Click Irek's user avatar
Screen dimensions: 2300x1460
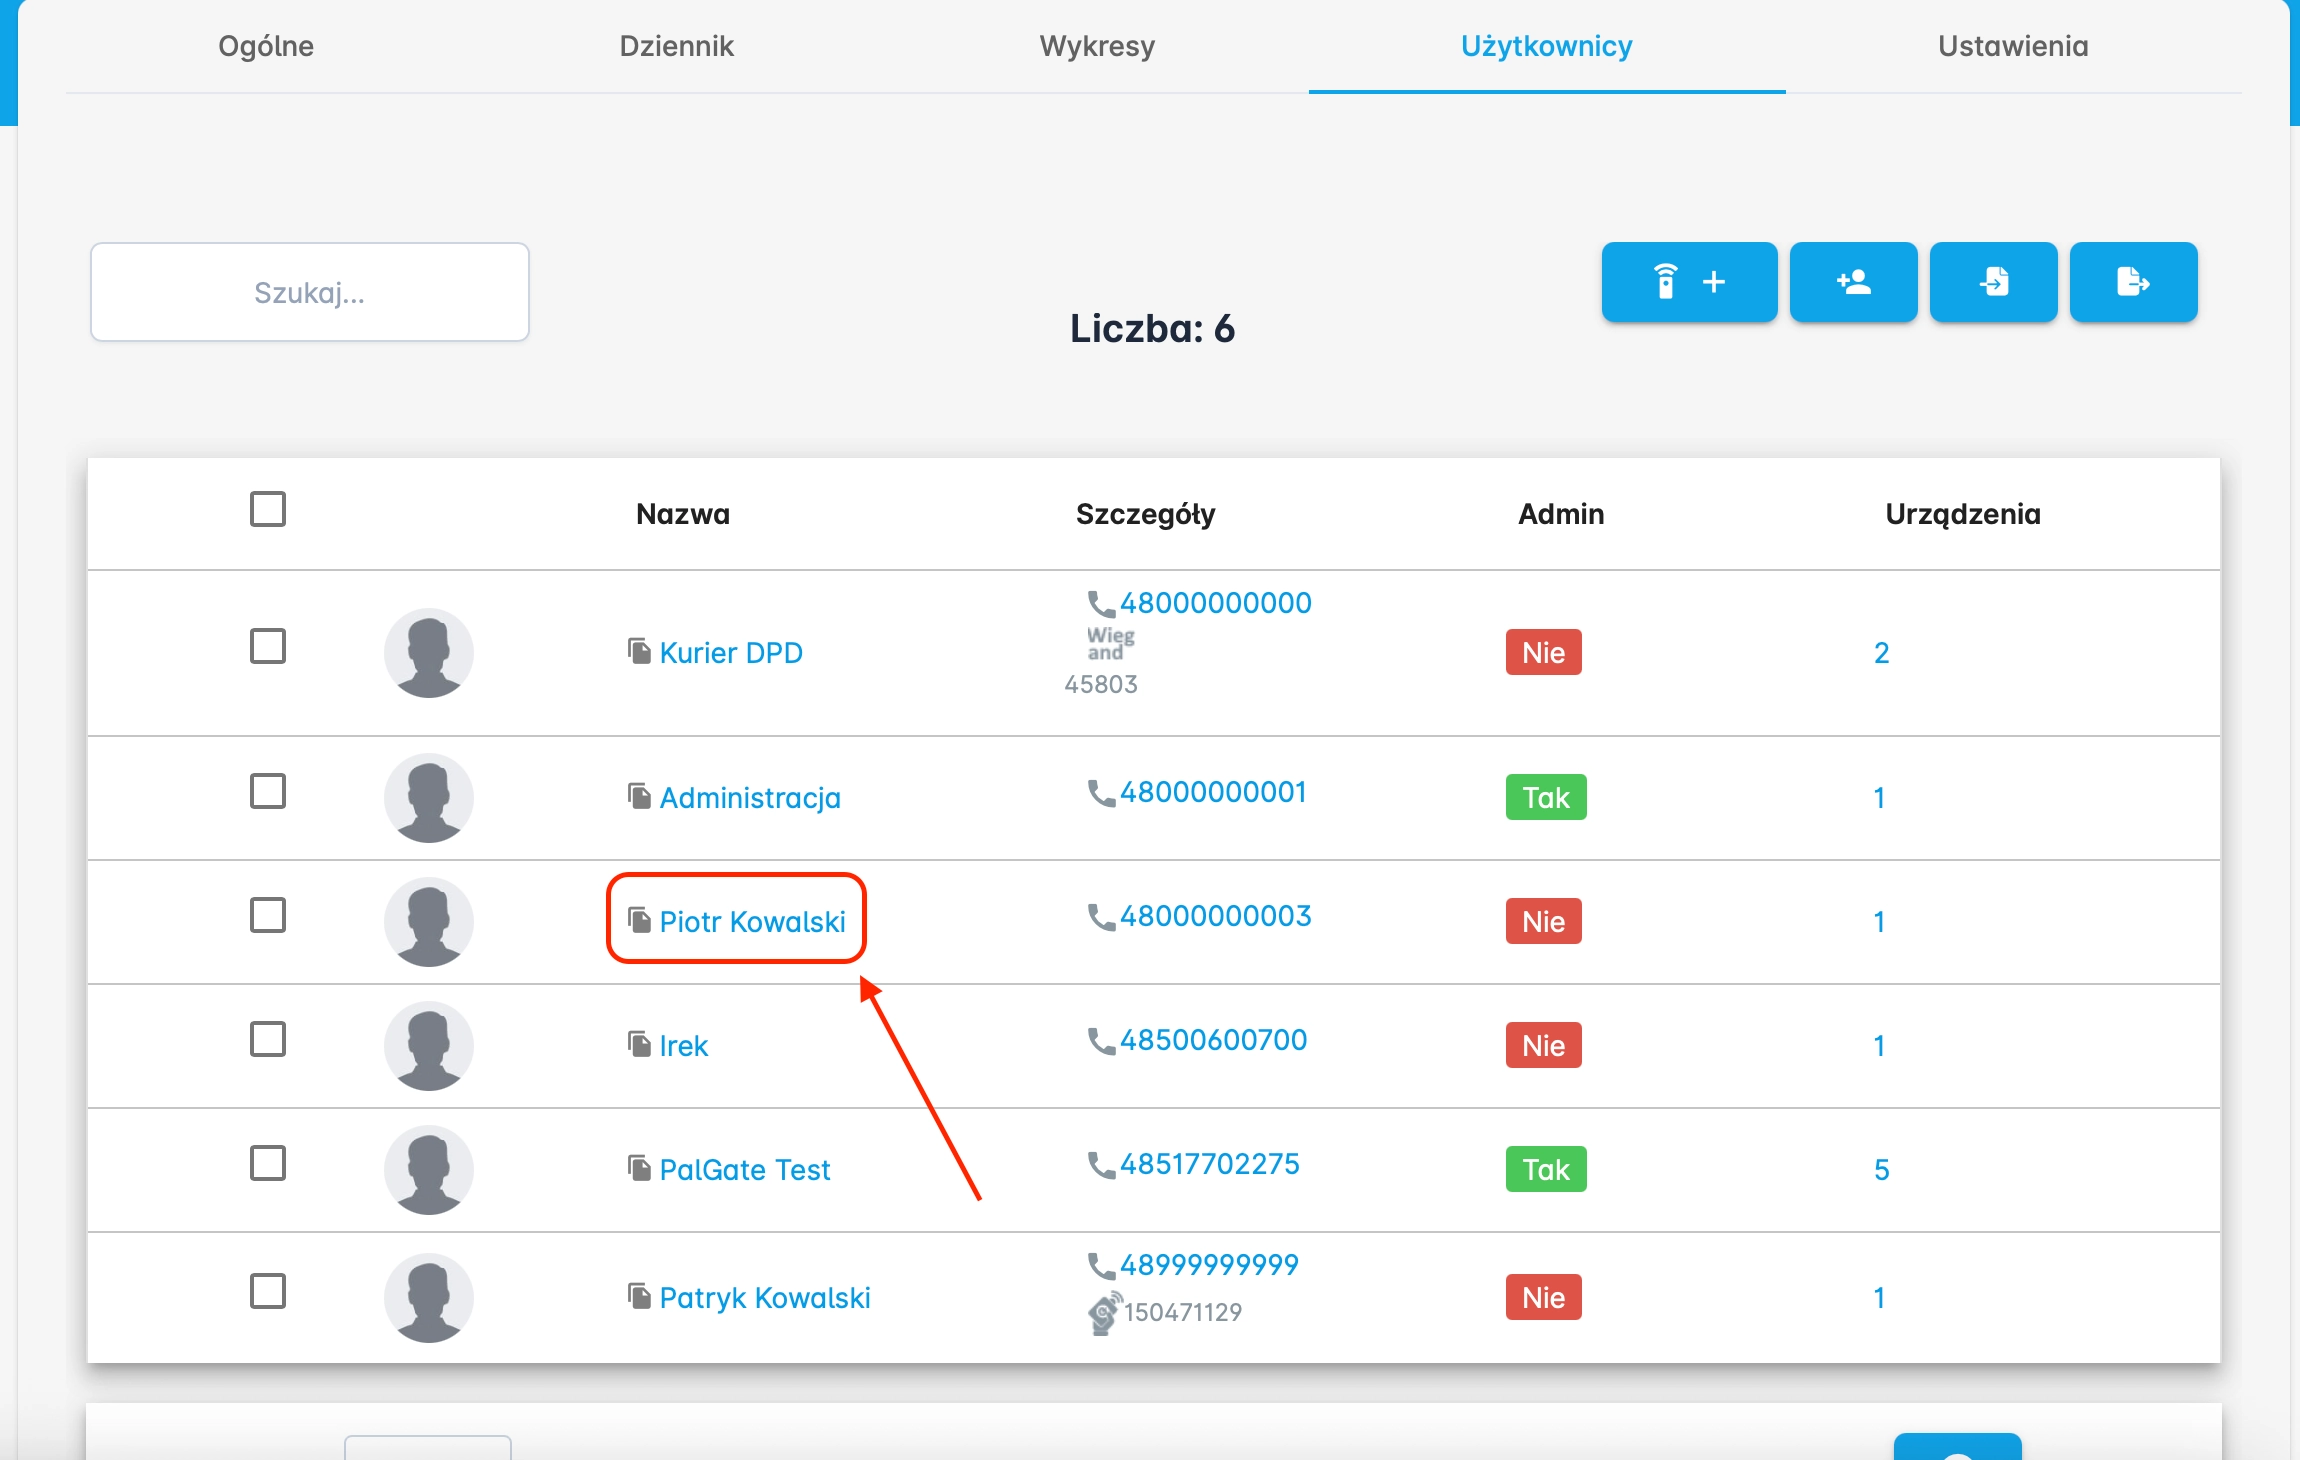[x=428, y=1045]
